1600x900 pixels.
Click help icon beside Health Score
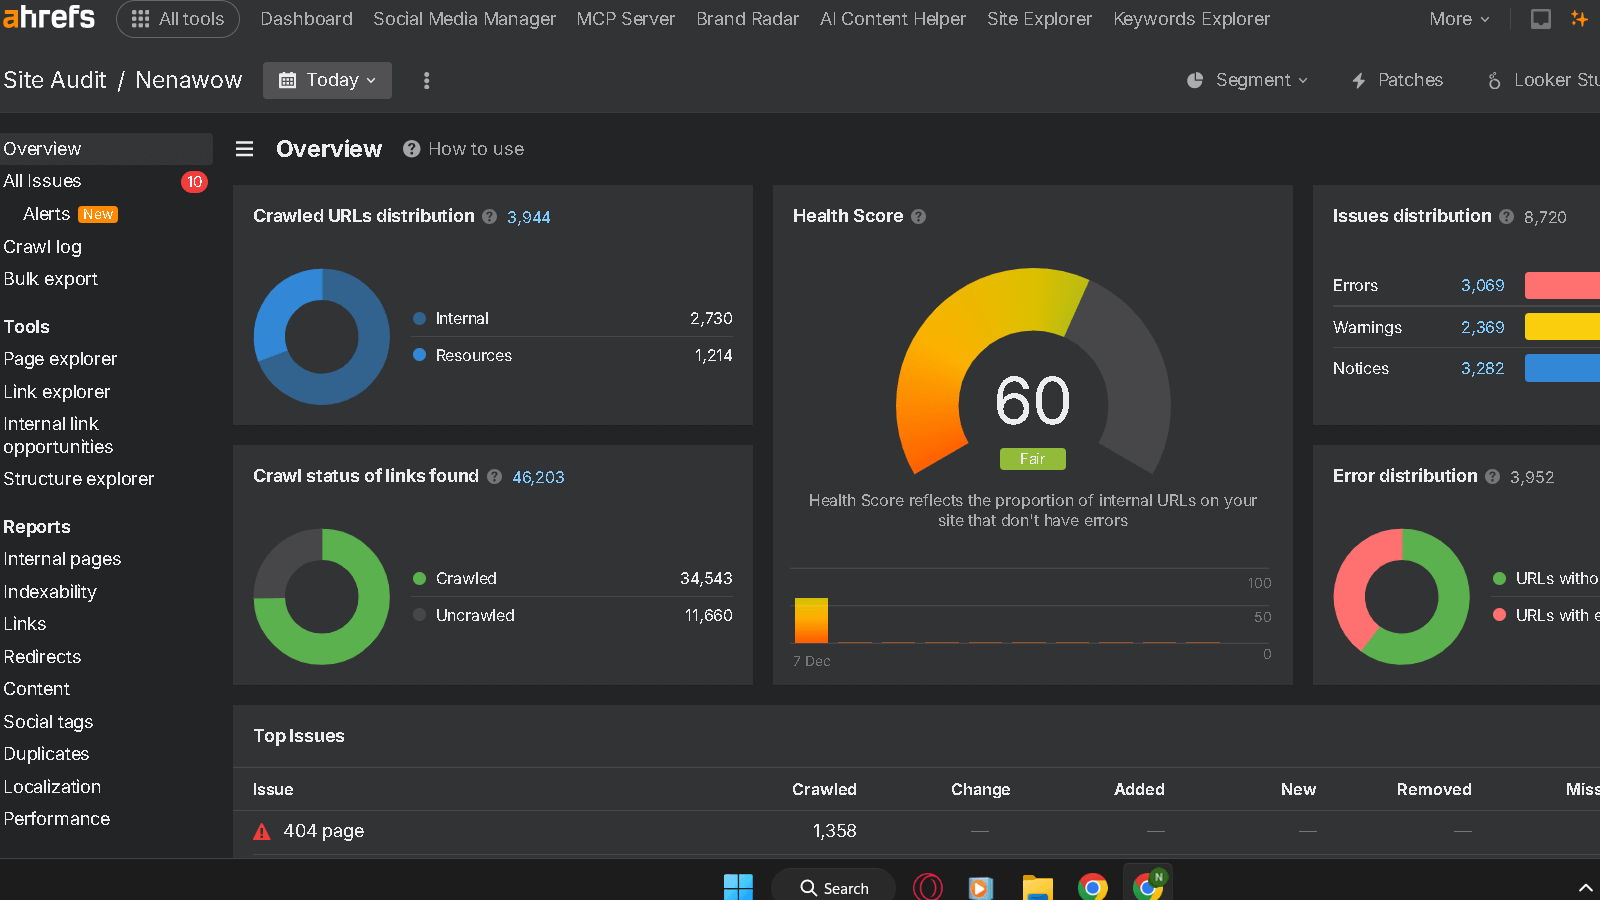click(918, 216)
